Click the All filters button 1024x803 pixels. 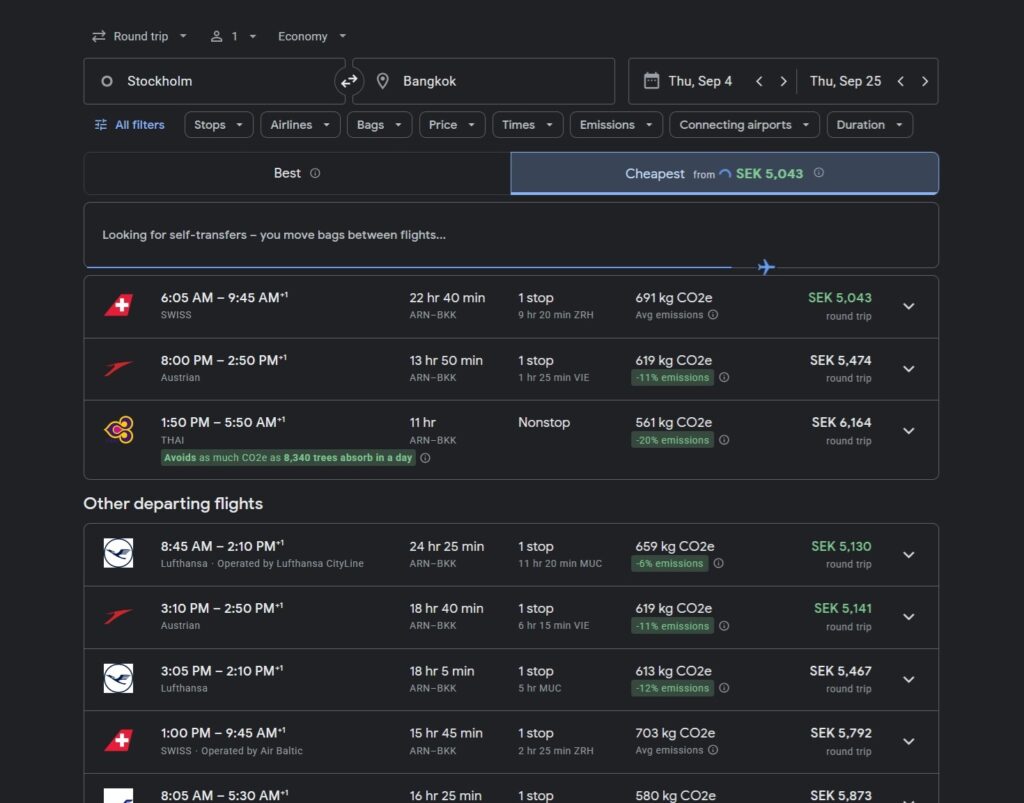point(130,125)
